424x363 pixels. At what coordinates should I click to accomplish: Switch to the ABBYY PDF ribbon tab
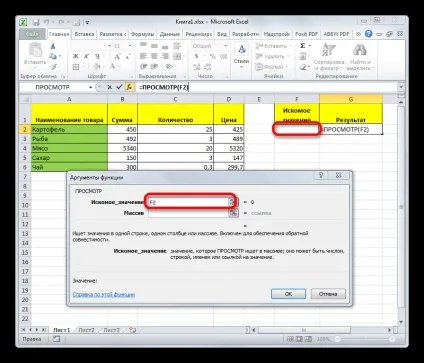tap(336, 34)
